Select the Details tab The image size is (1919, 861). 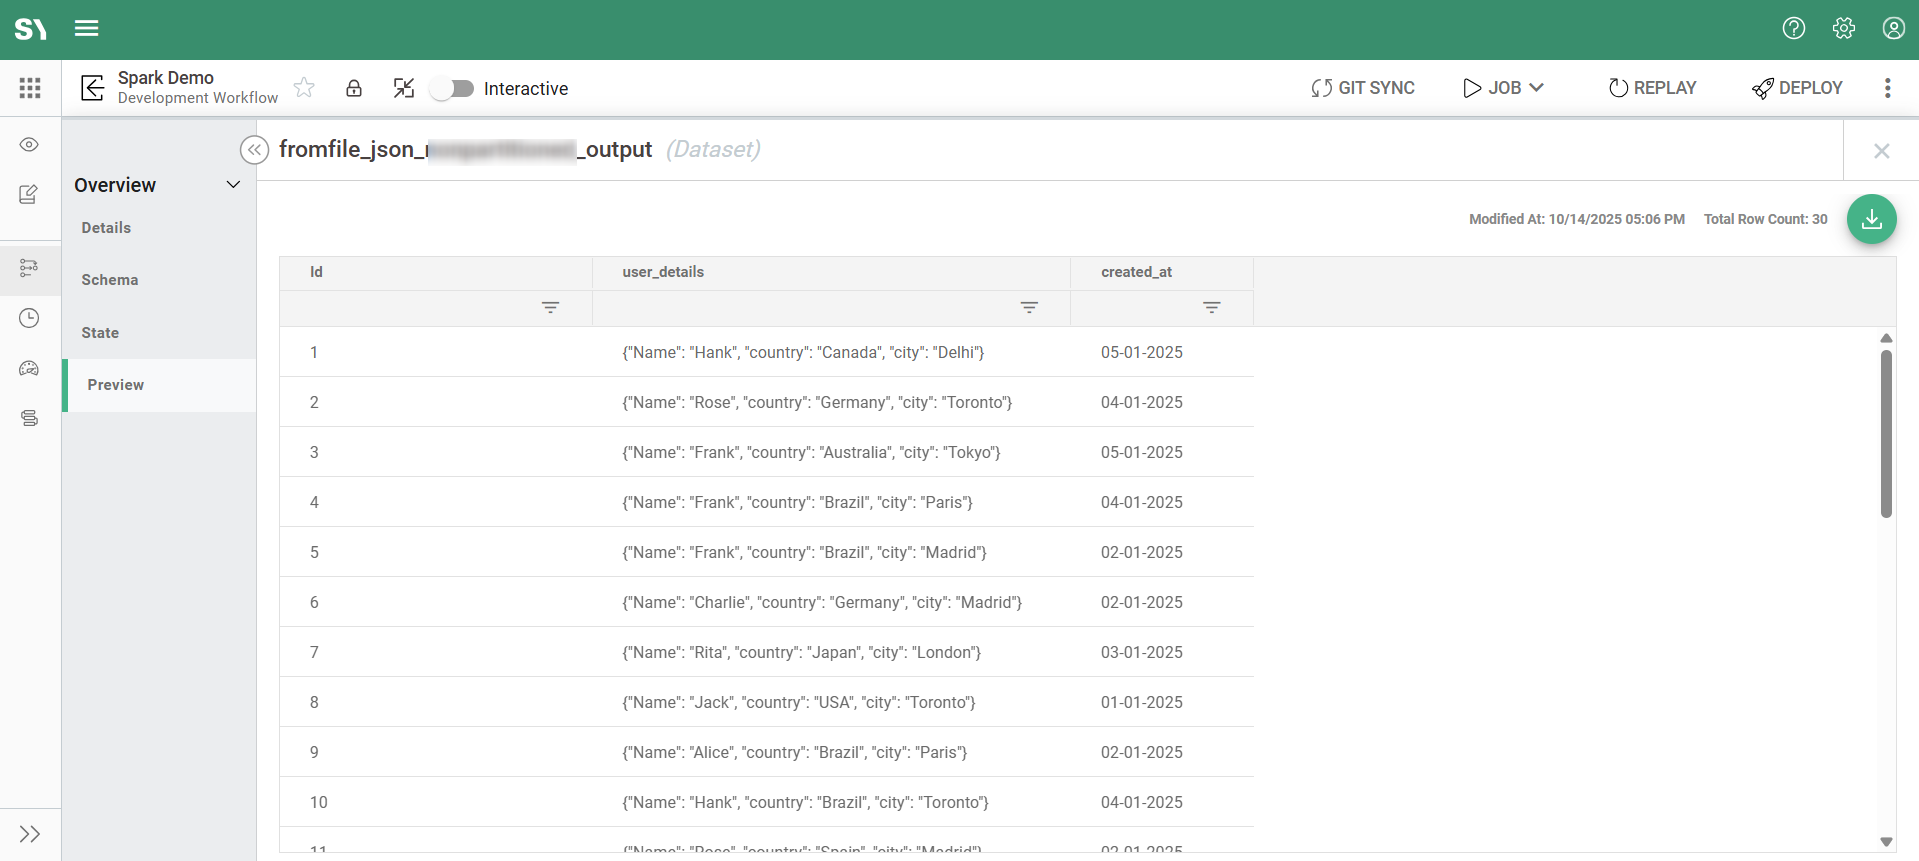[x=106, y=228]
